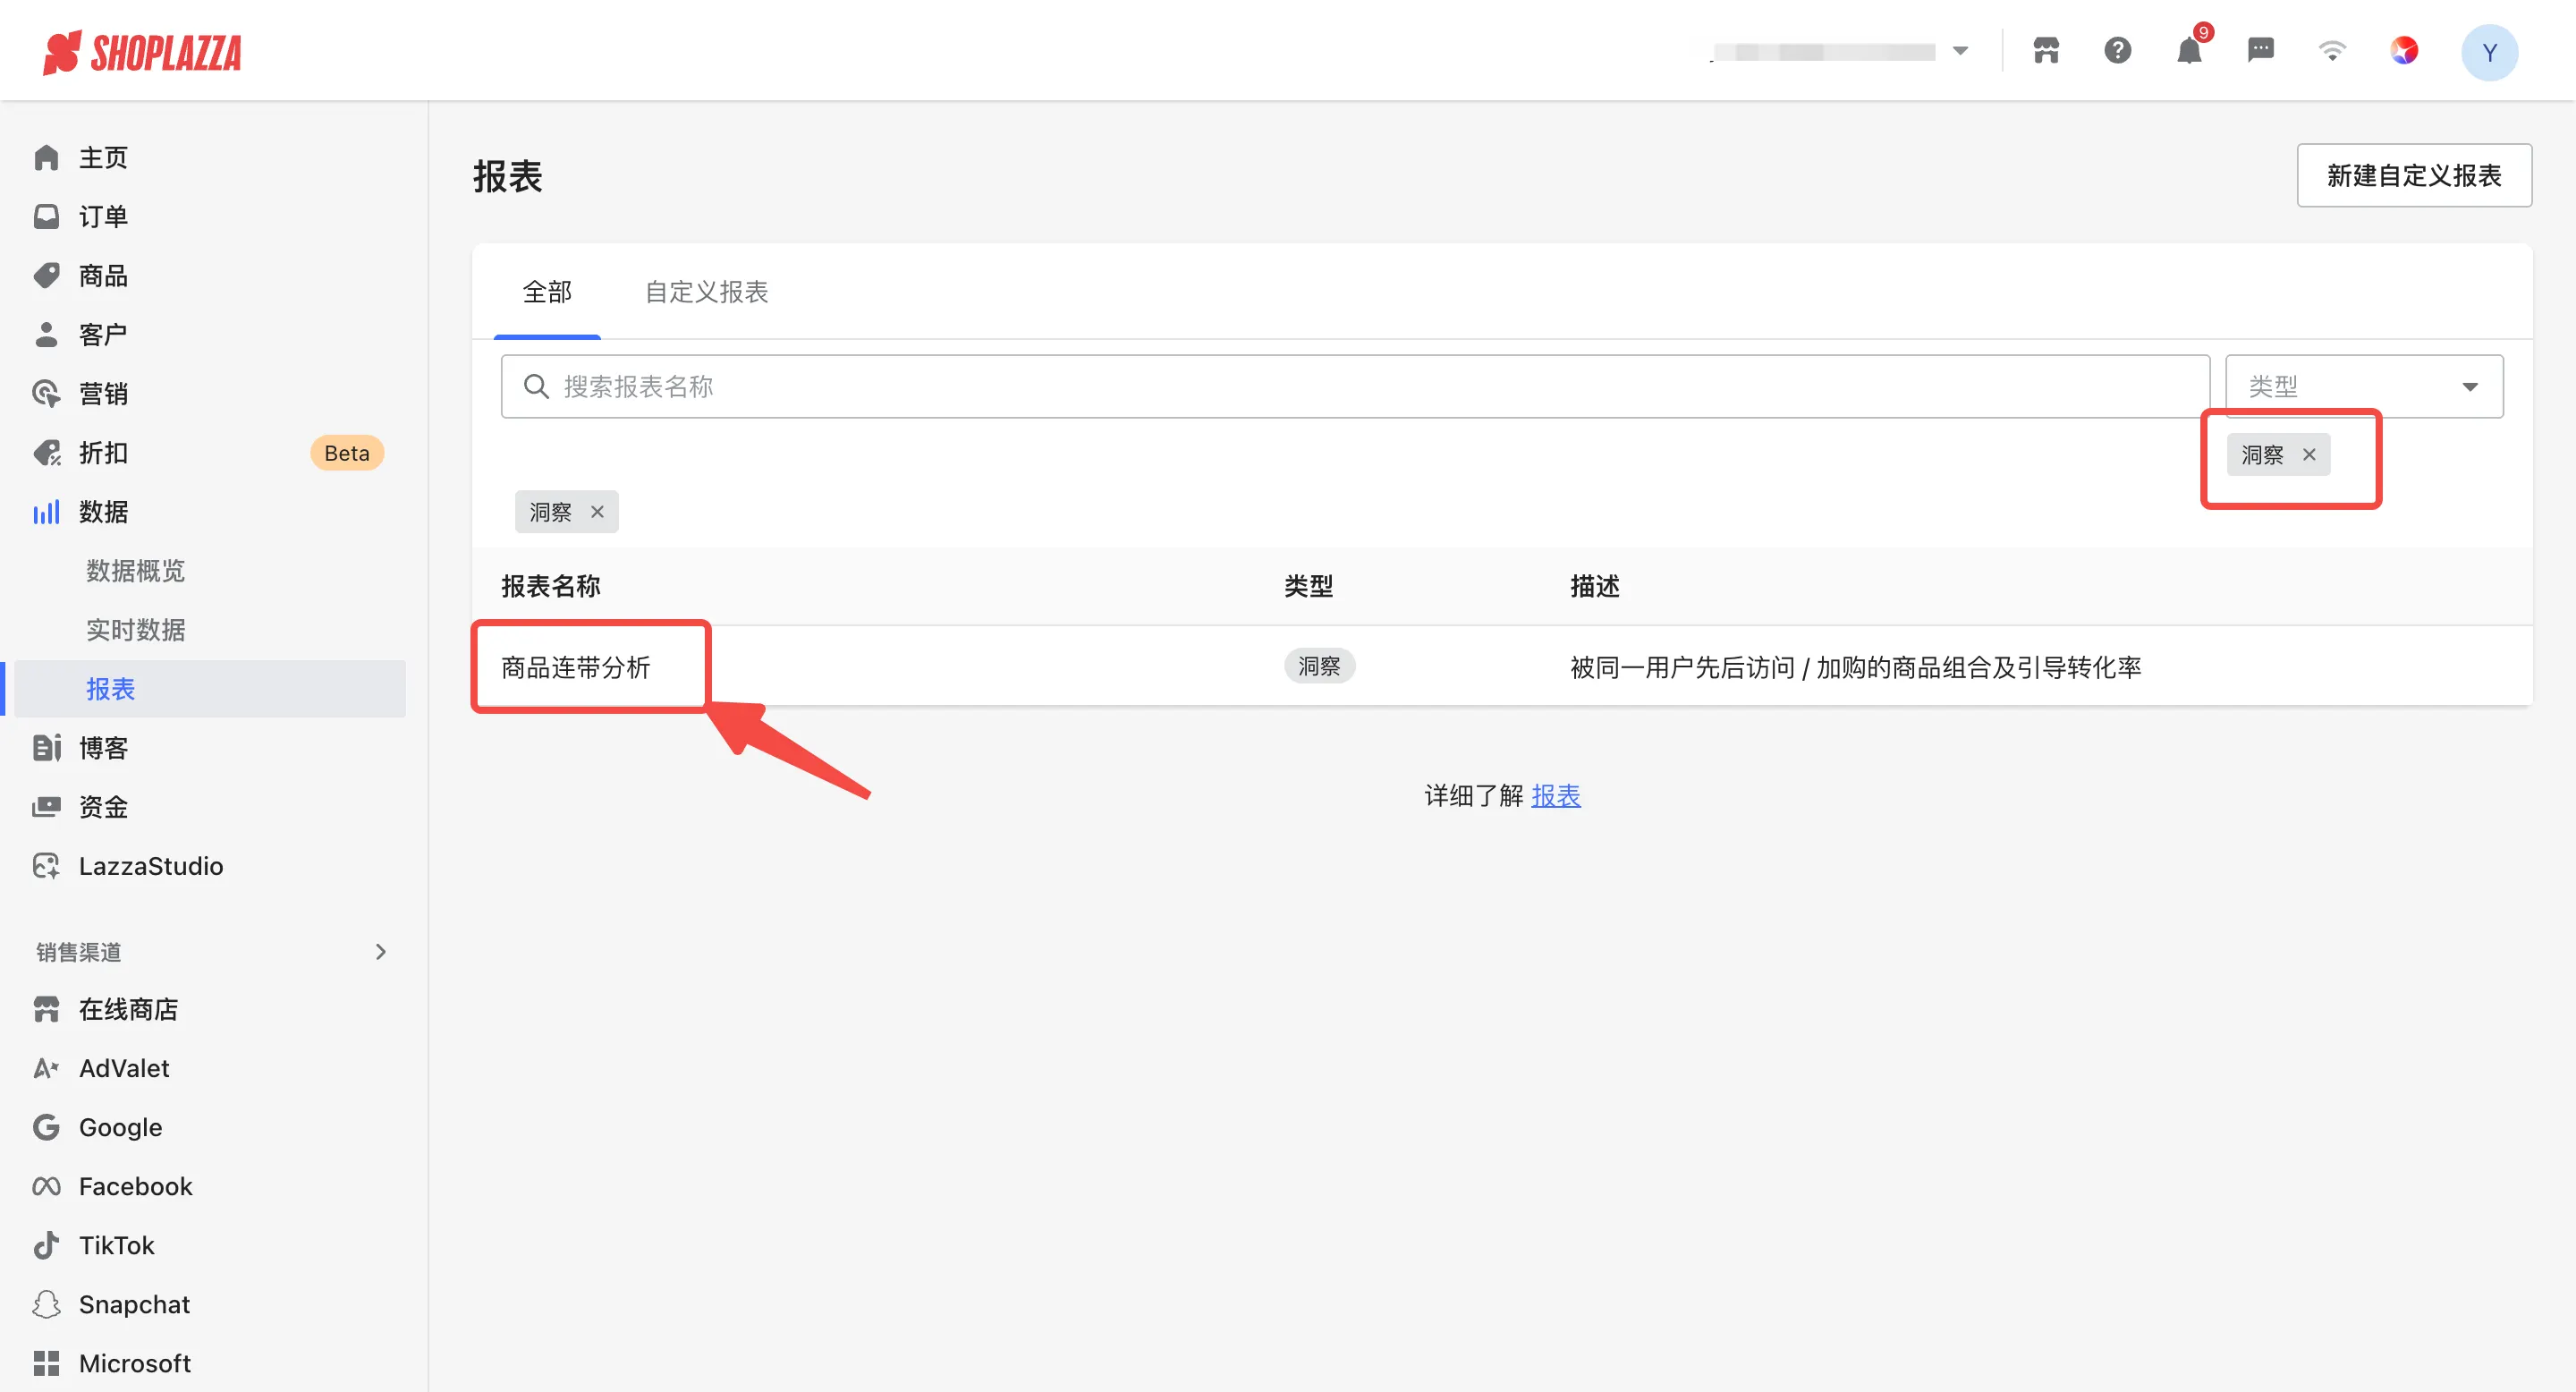Click the marketing icon beside 营销
Viewport: 2576px width, 1392px height.
coord(46,394)
